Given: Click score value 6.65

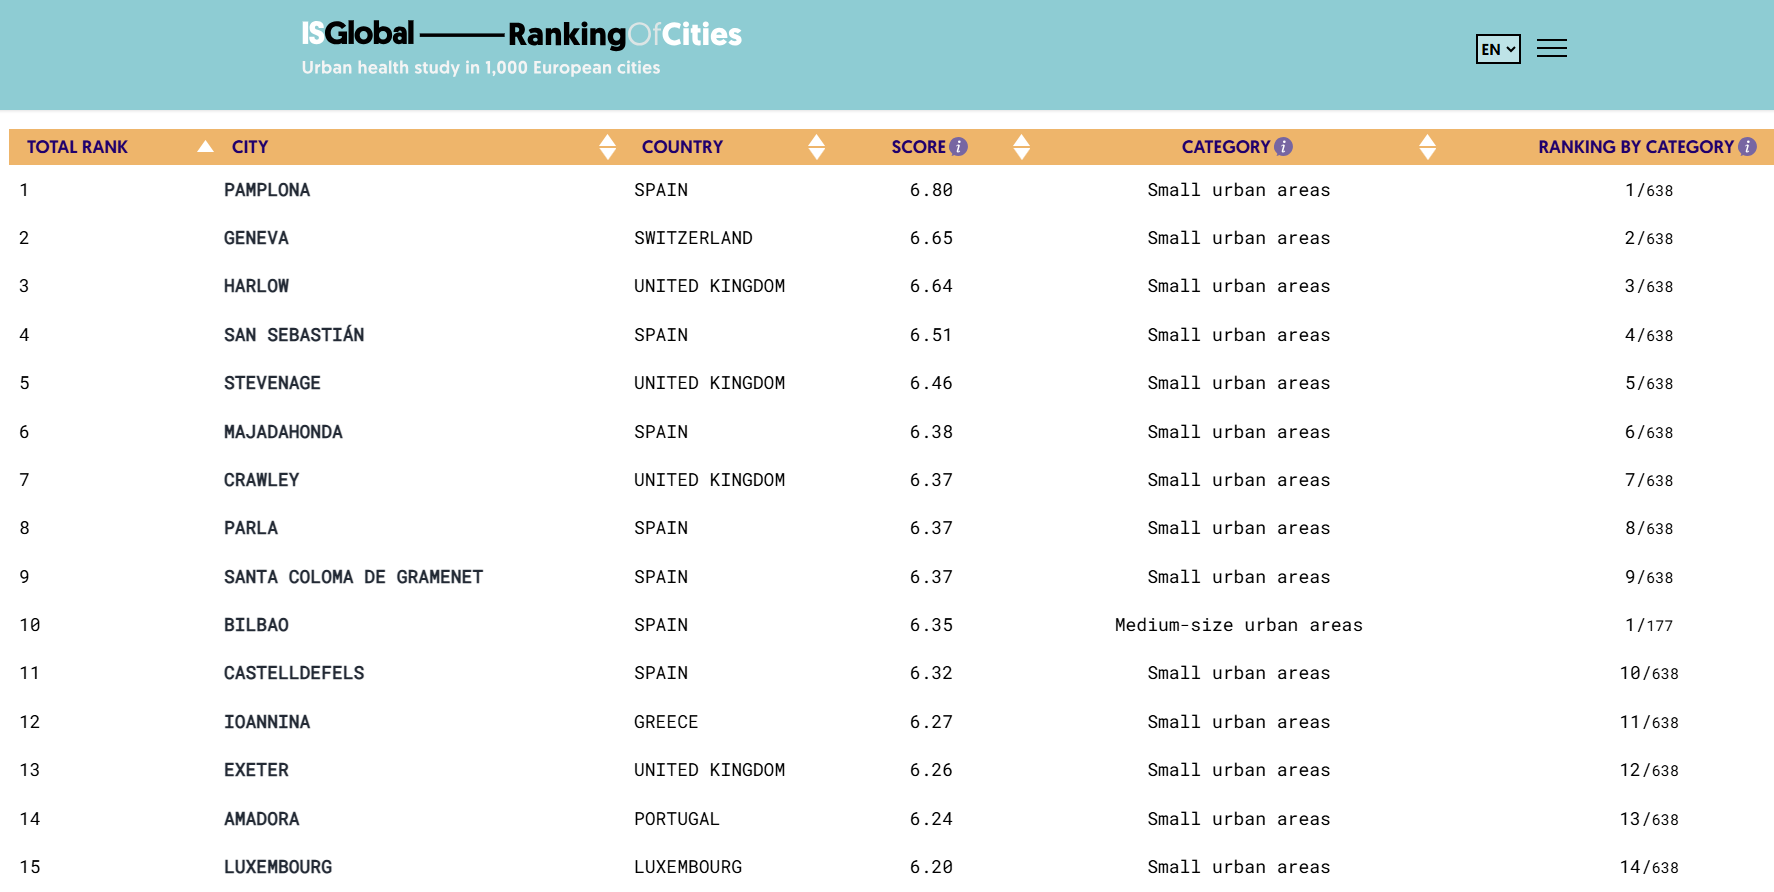Looking at the screenshot, I should click(x=931, y=238).
